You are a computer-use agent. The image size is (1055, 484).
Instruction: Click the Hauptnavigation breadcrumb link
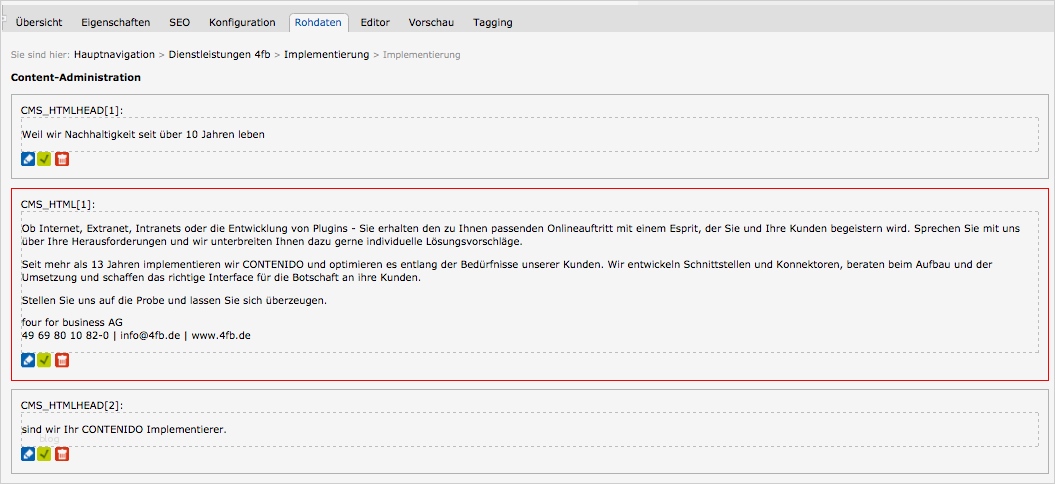coord(114,54)
